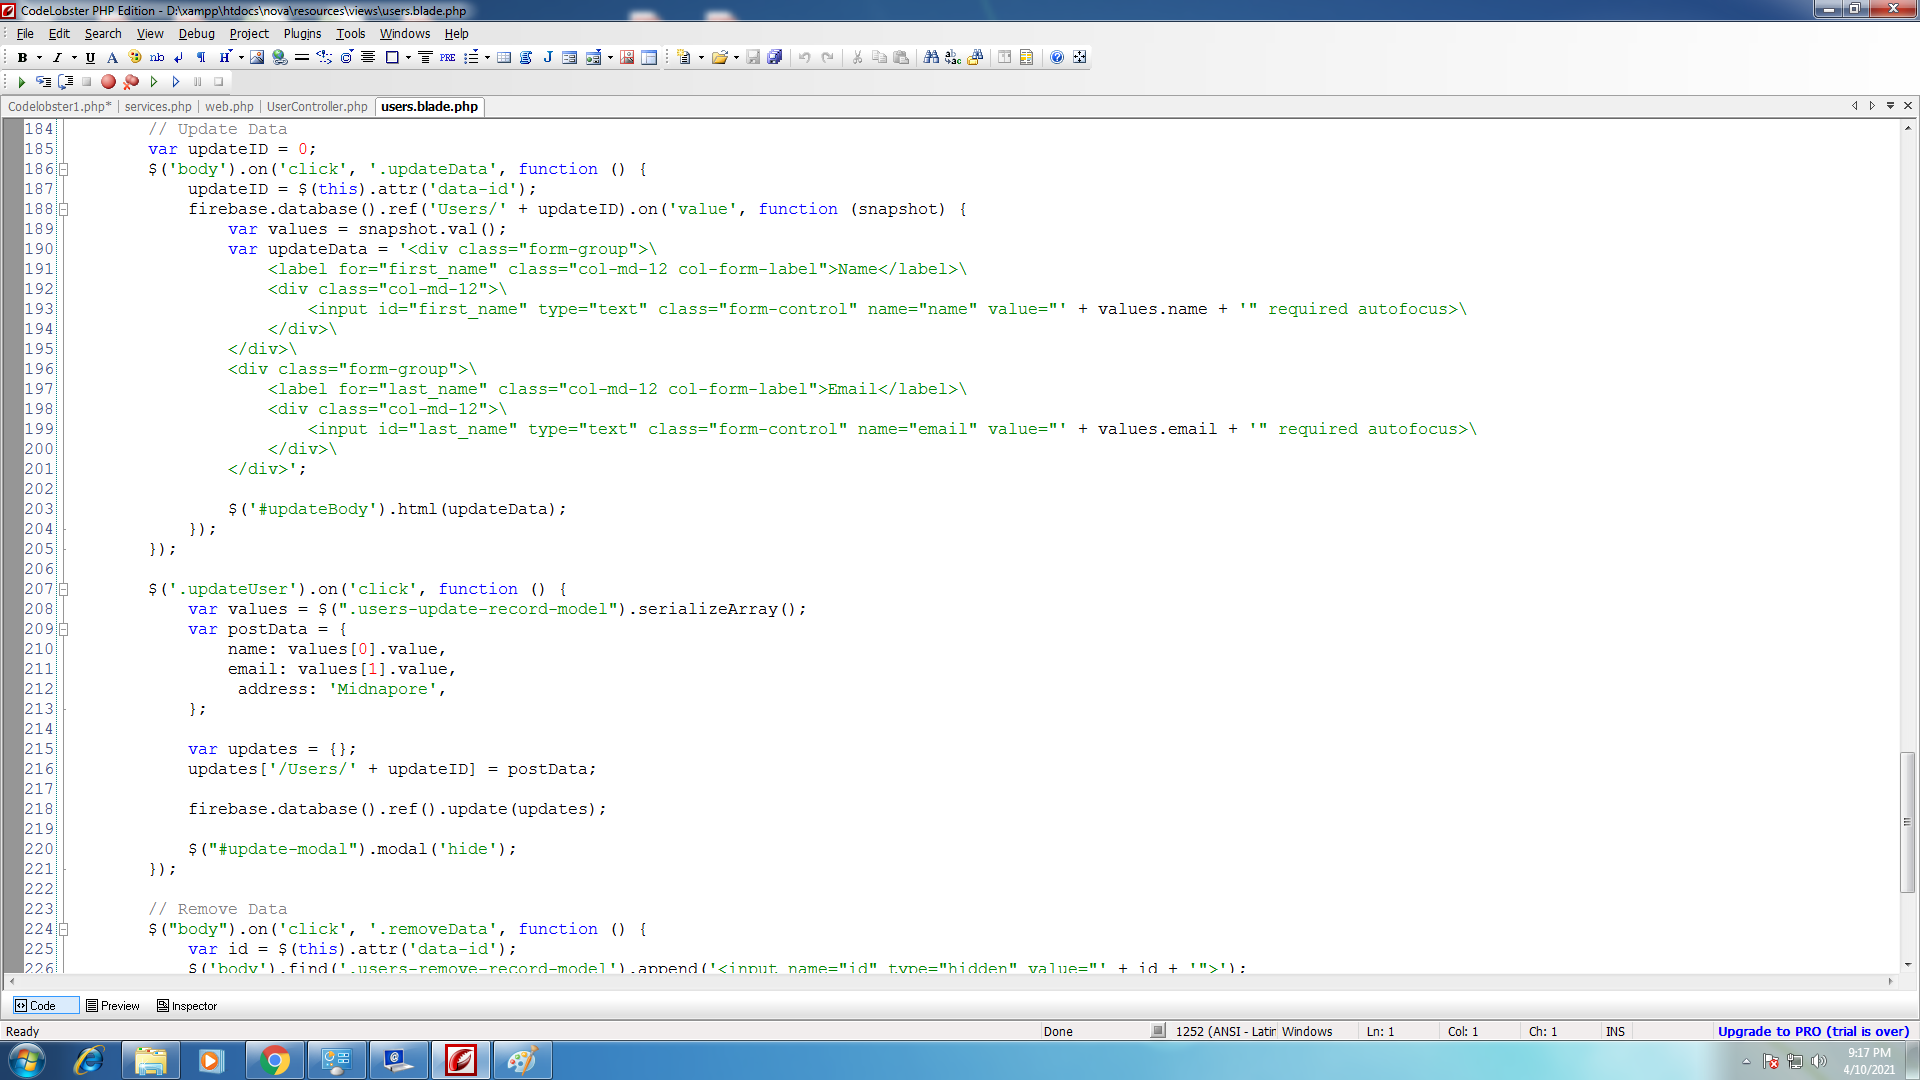The width and height of the screenshot is (1920, 1080).
Task: Close the current document tab
Action: click(x=1908, y=106)
